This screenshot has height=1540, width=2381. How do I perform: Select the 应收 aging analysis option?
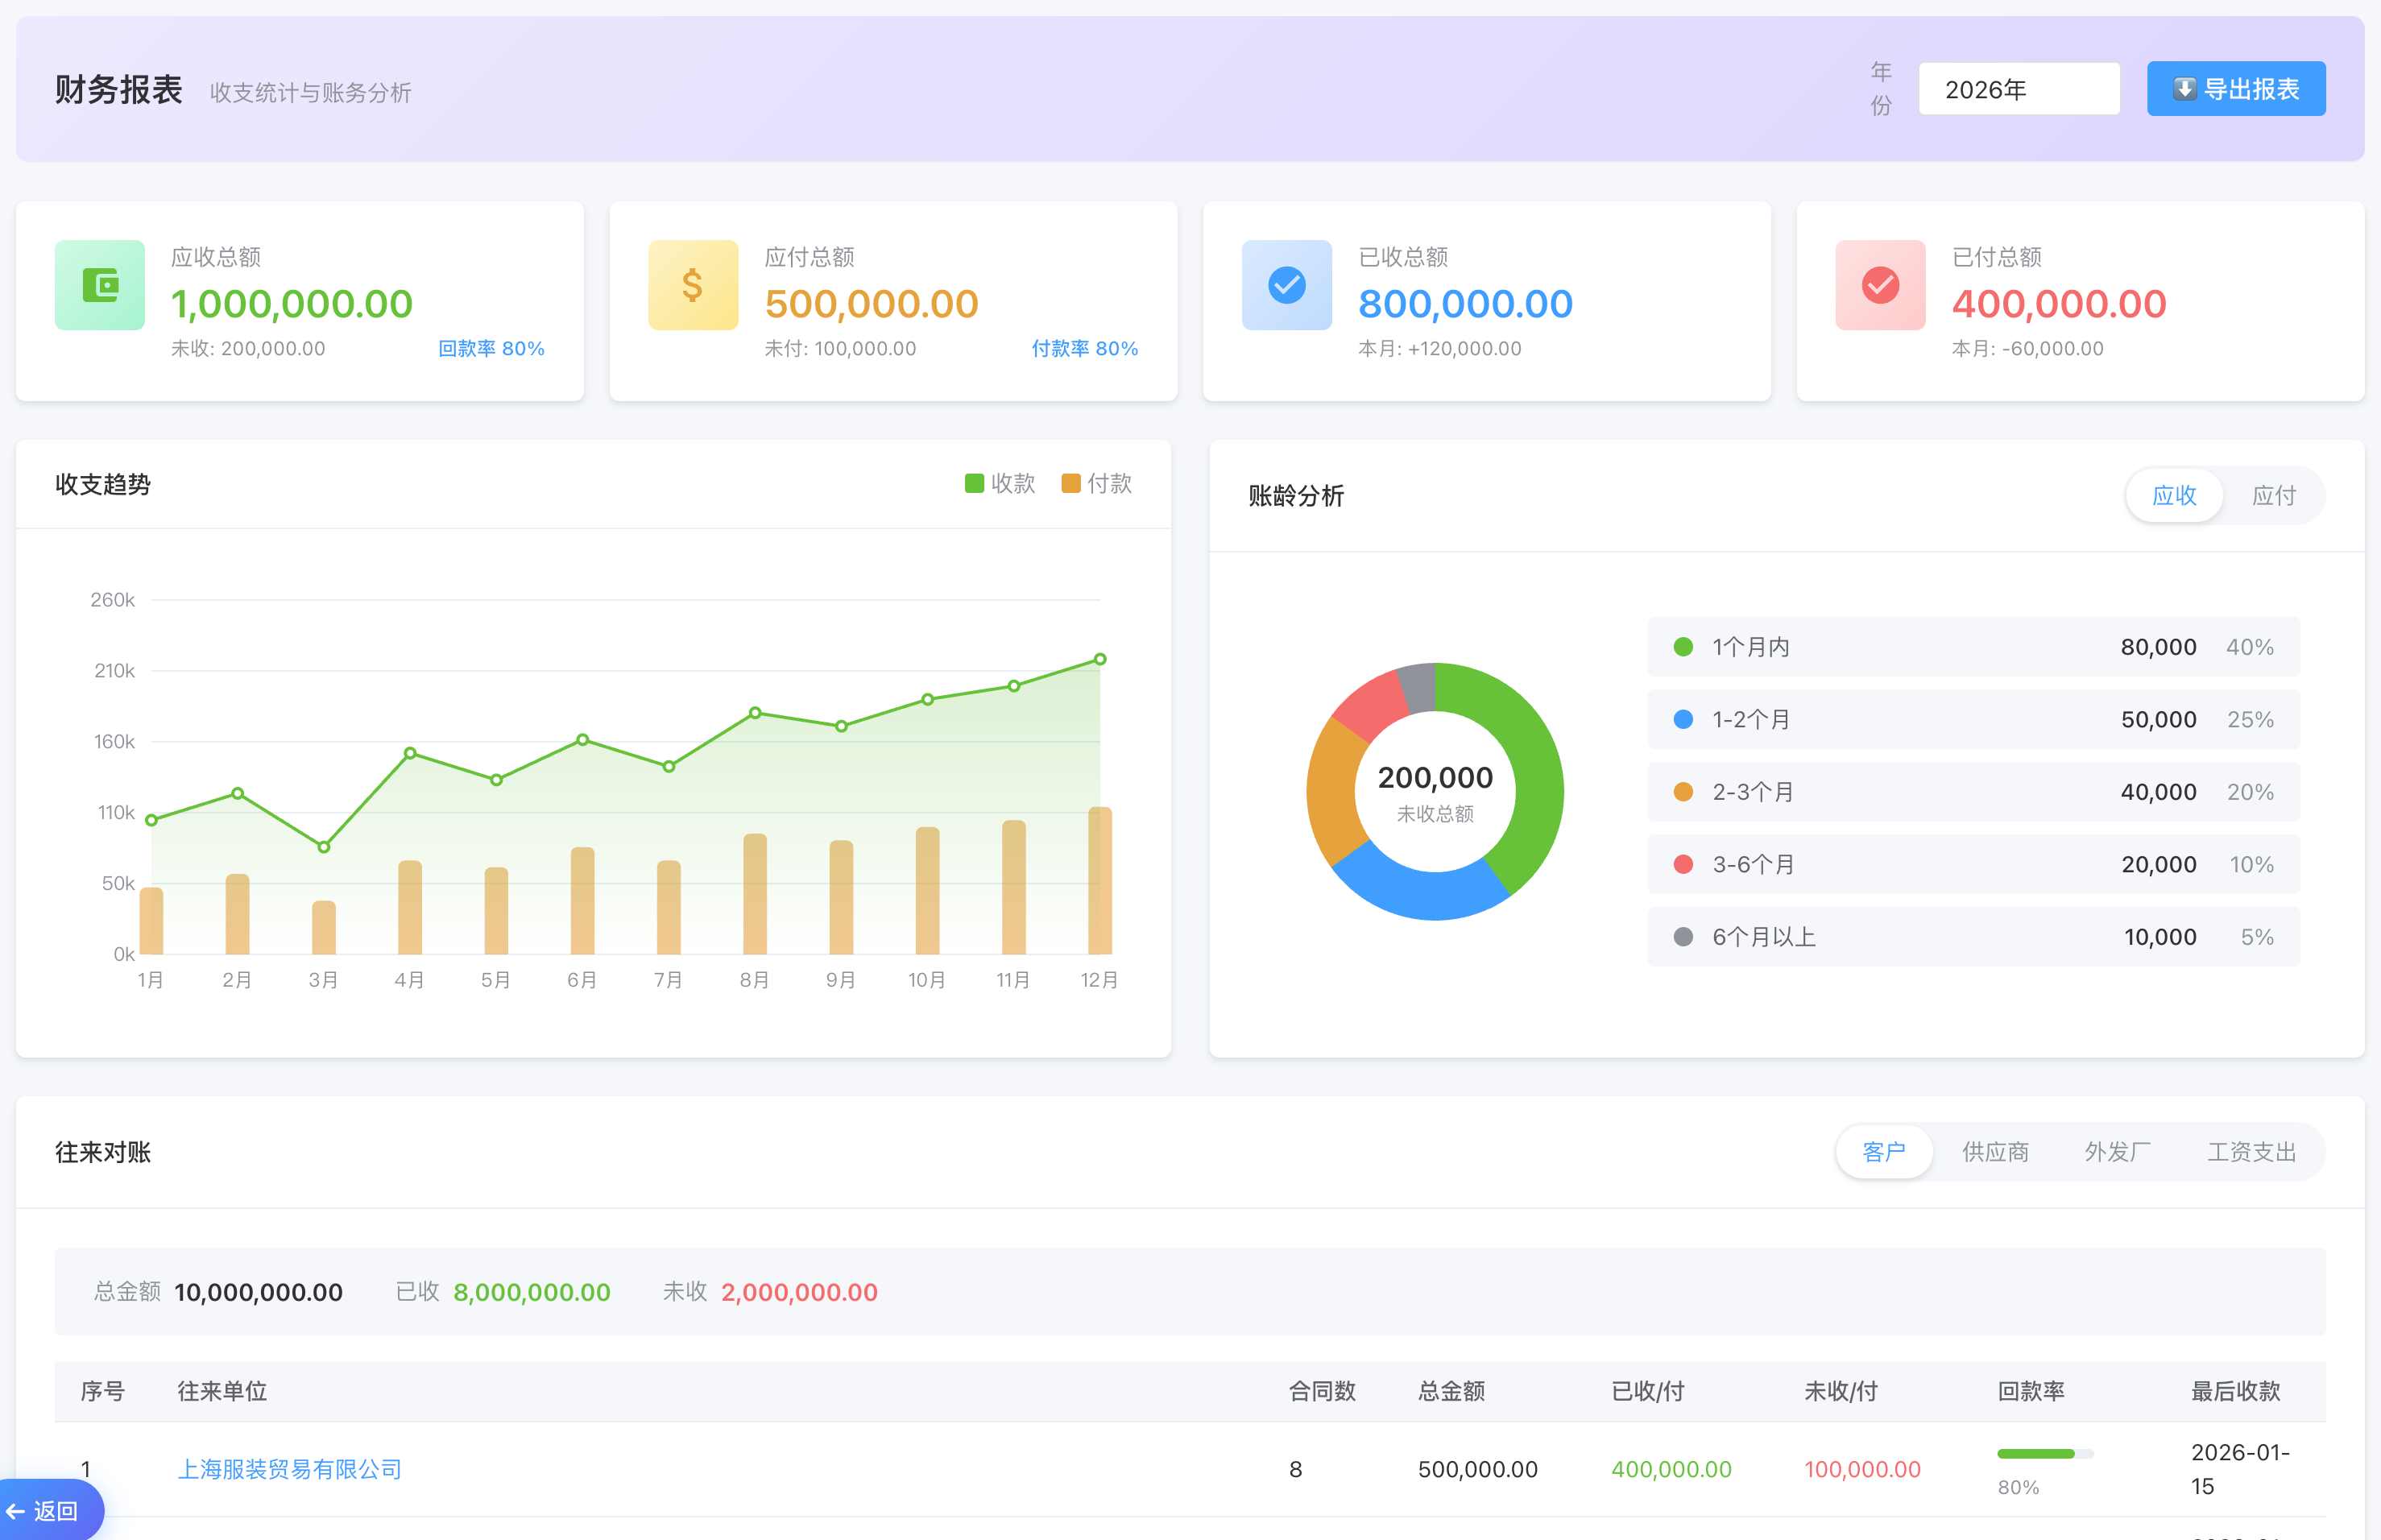(x=2174, y=495)
